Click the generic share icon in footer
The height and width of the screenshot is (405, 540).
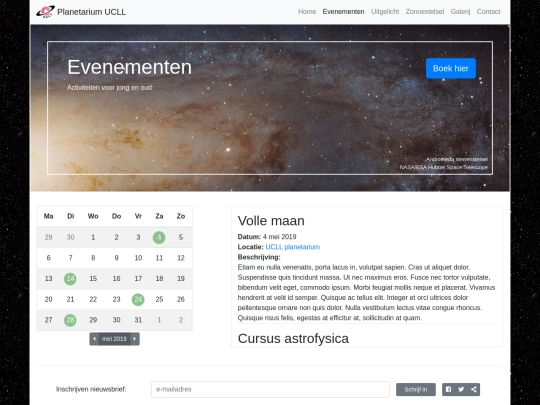[474, 390]
